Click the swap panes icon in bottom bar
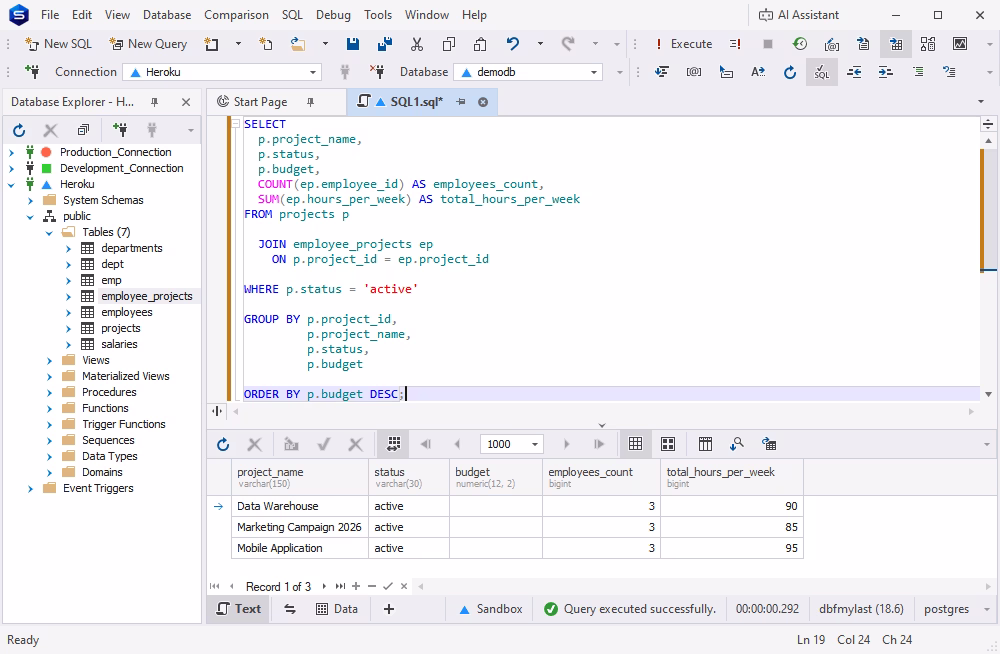The height and width of the screenshot is (654, 1000). [x=290, y=609]
